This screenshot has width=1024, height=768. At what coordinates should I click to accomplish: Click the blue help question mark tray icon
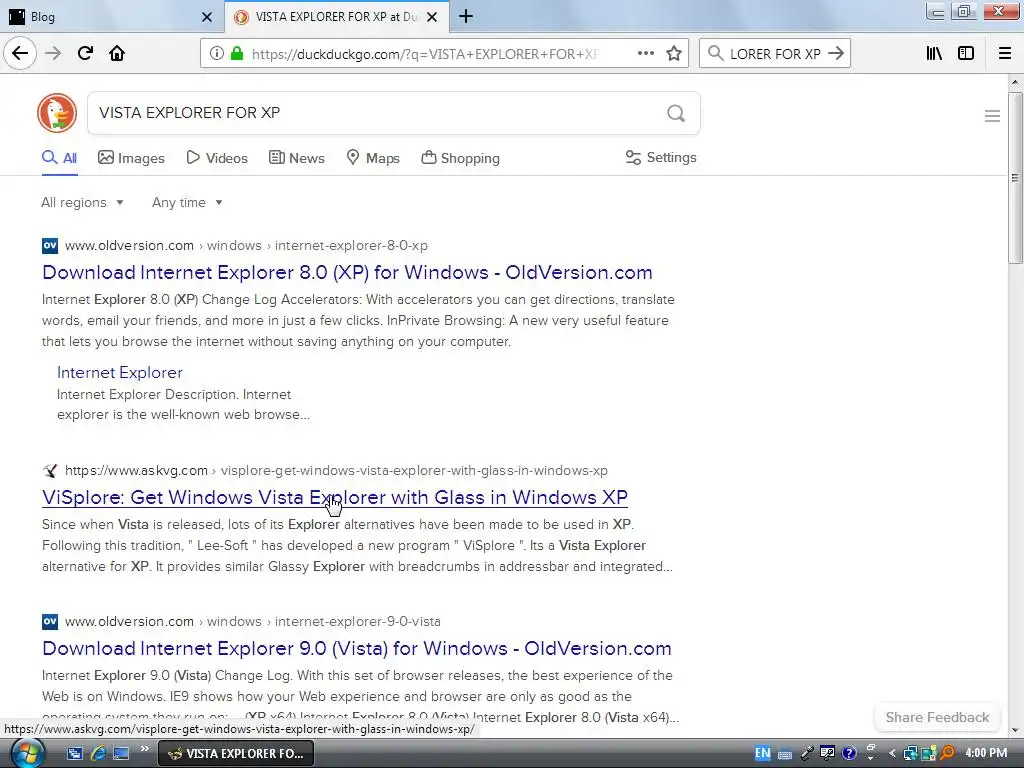(x=848, y=753)
